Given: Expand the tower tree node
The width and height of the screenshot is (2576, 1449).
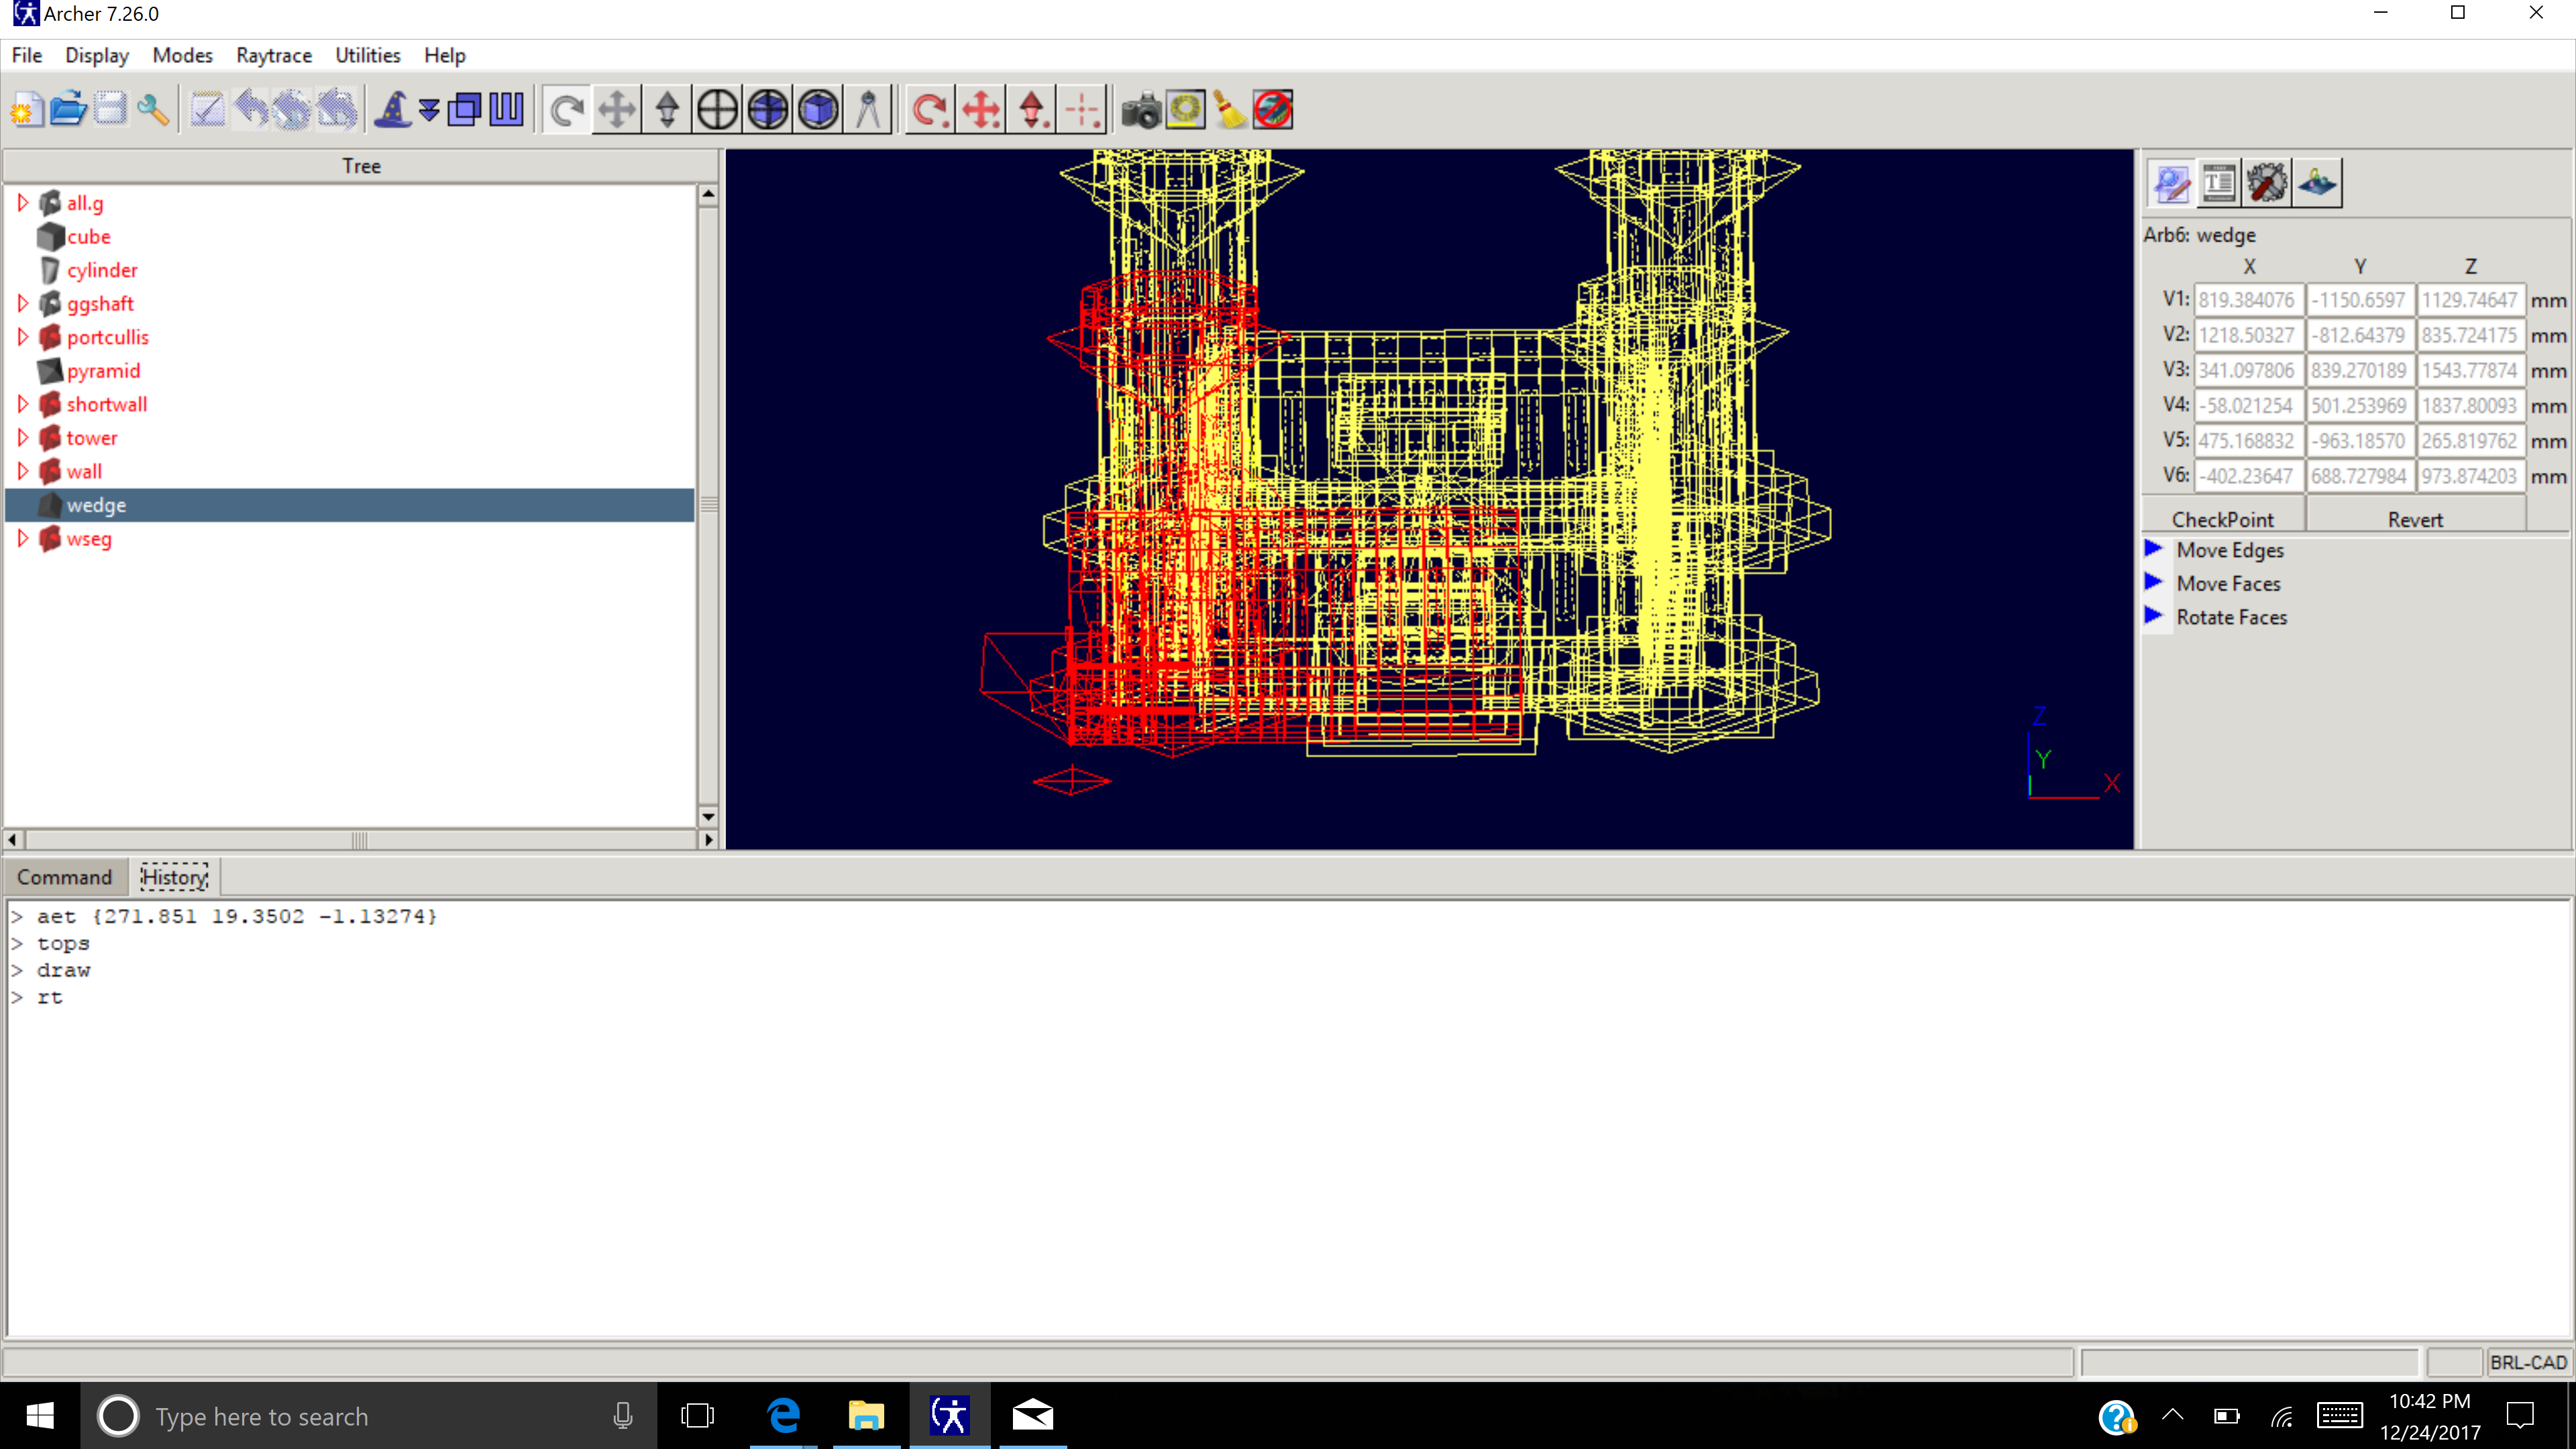Looking at the screenshot, I should pyautogui.click(x=23, y=438).
